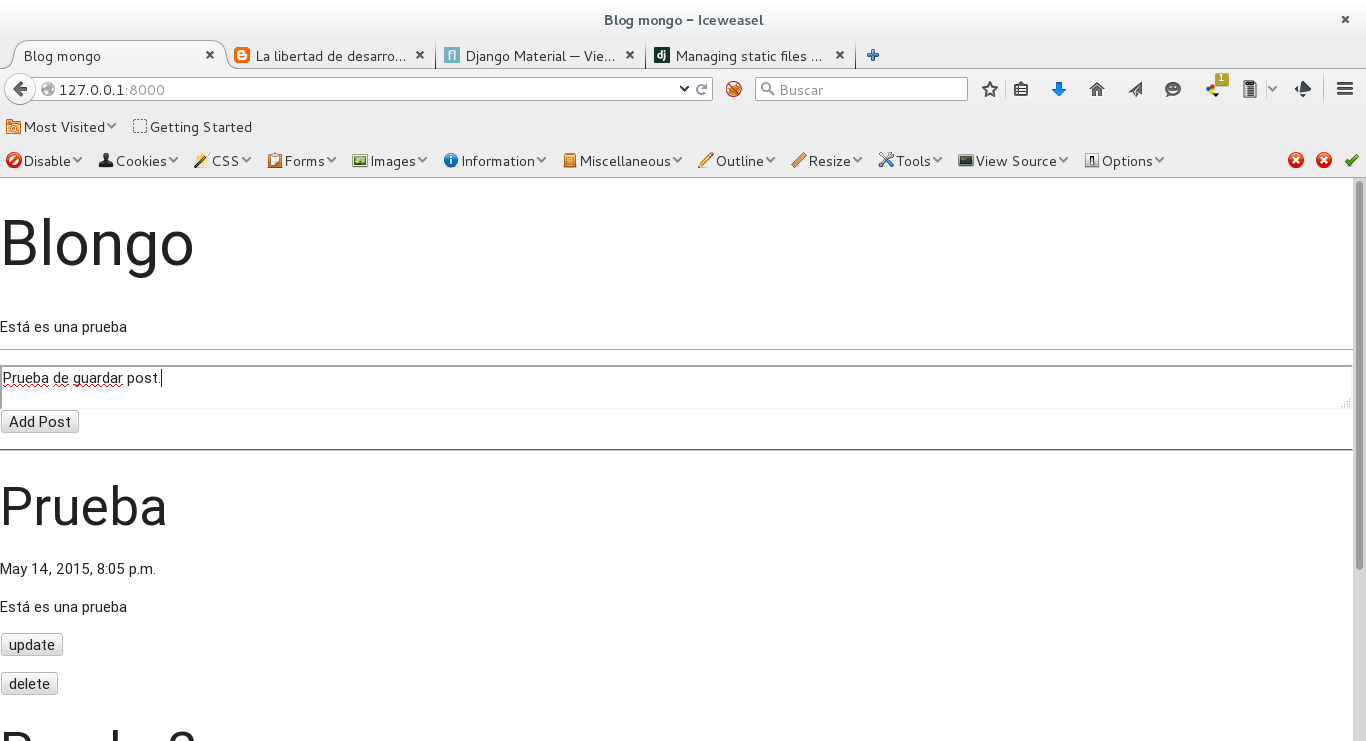Open the View Source dropdown

[x=1013, y=161]
